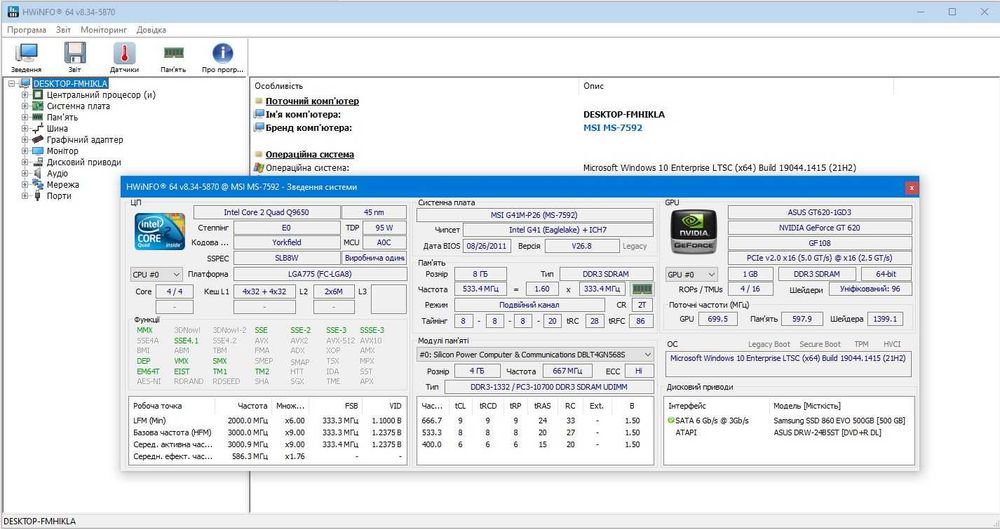
Task: Click the Поточний комп'ютер heading
Action: tap(312, 101)
